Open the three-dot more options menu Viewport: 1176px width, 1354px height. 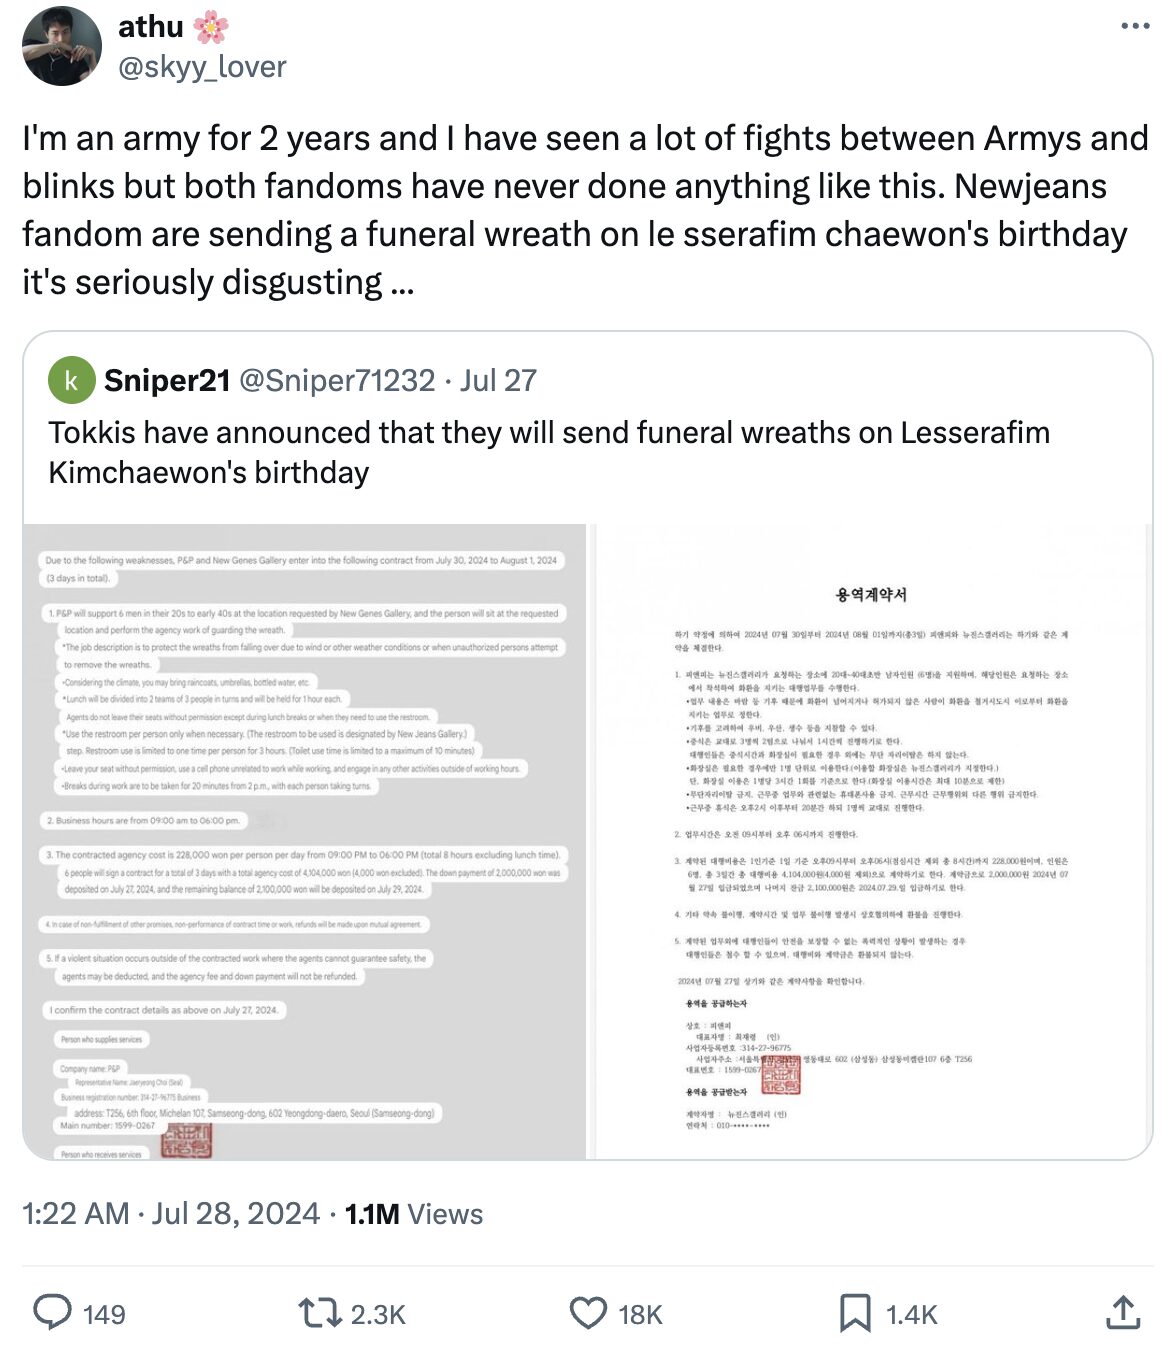1135,26
